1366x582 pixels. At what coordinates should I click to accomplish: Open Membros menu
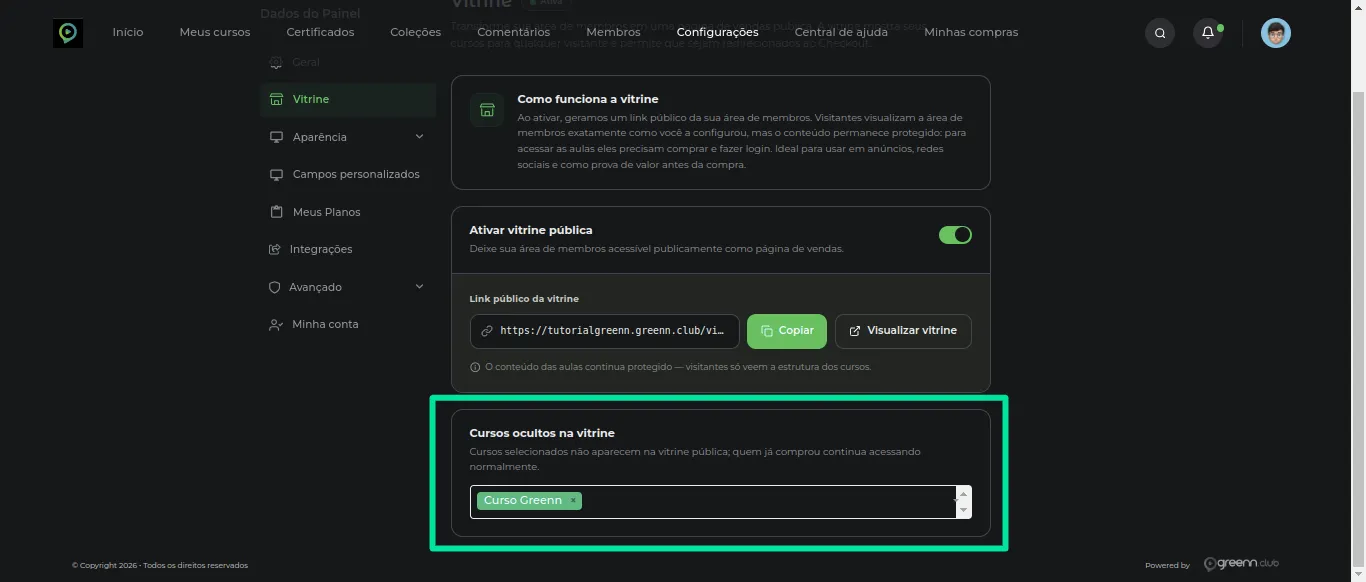(x=613, y=33)
